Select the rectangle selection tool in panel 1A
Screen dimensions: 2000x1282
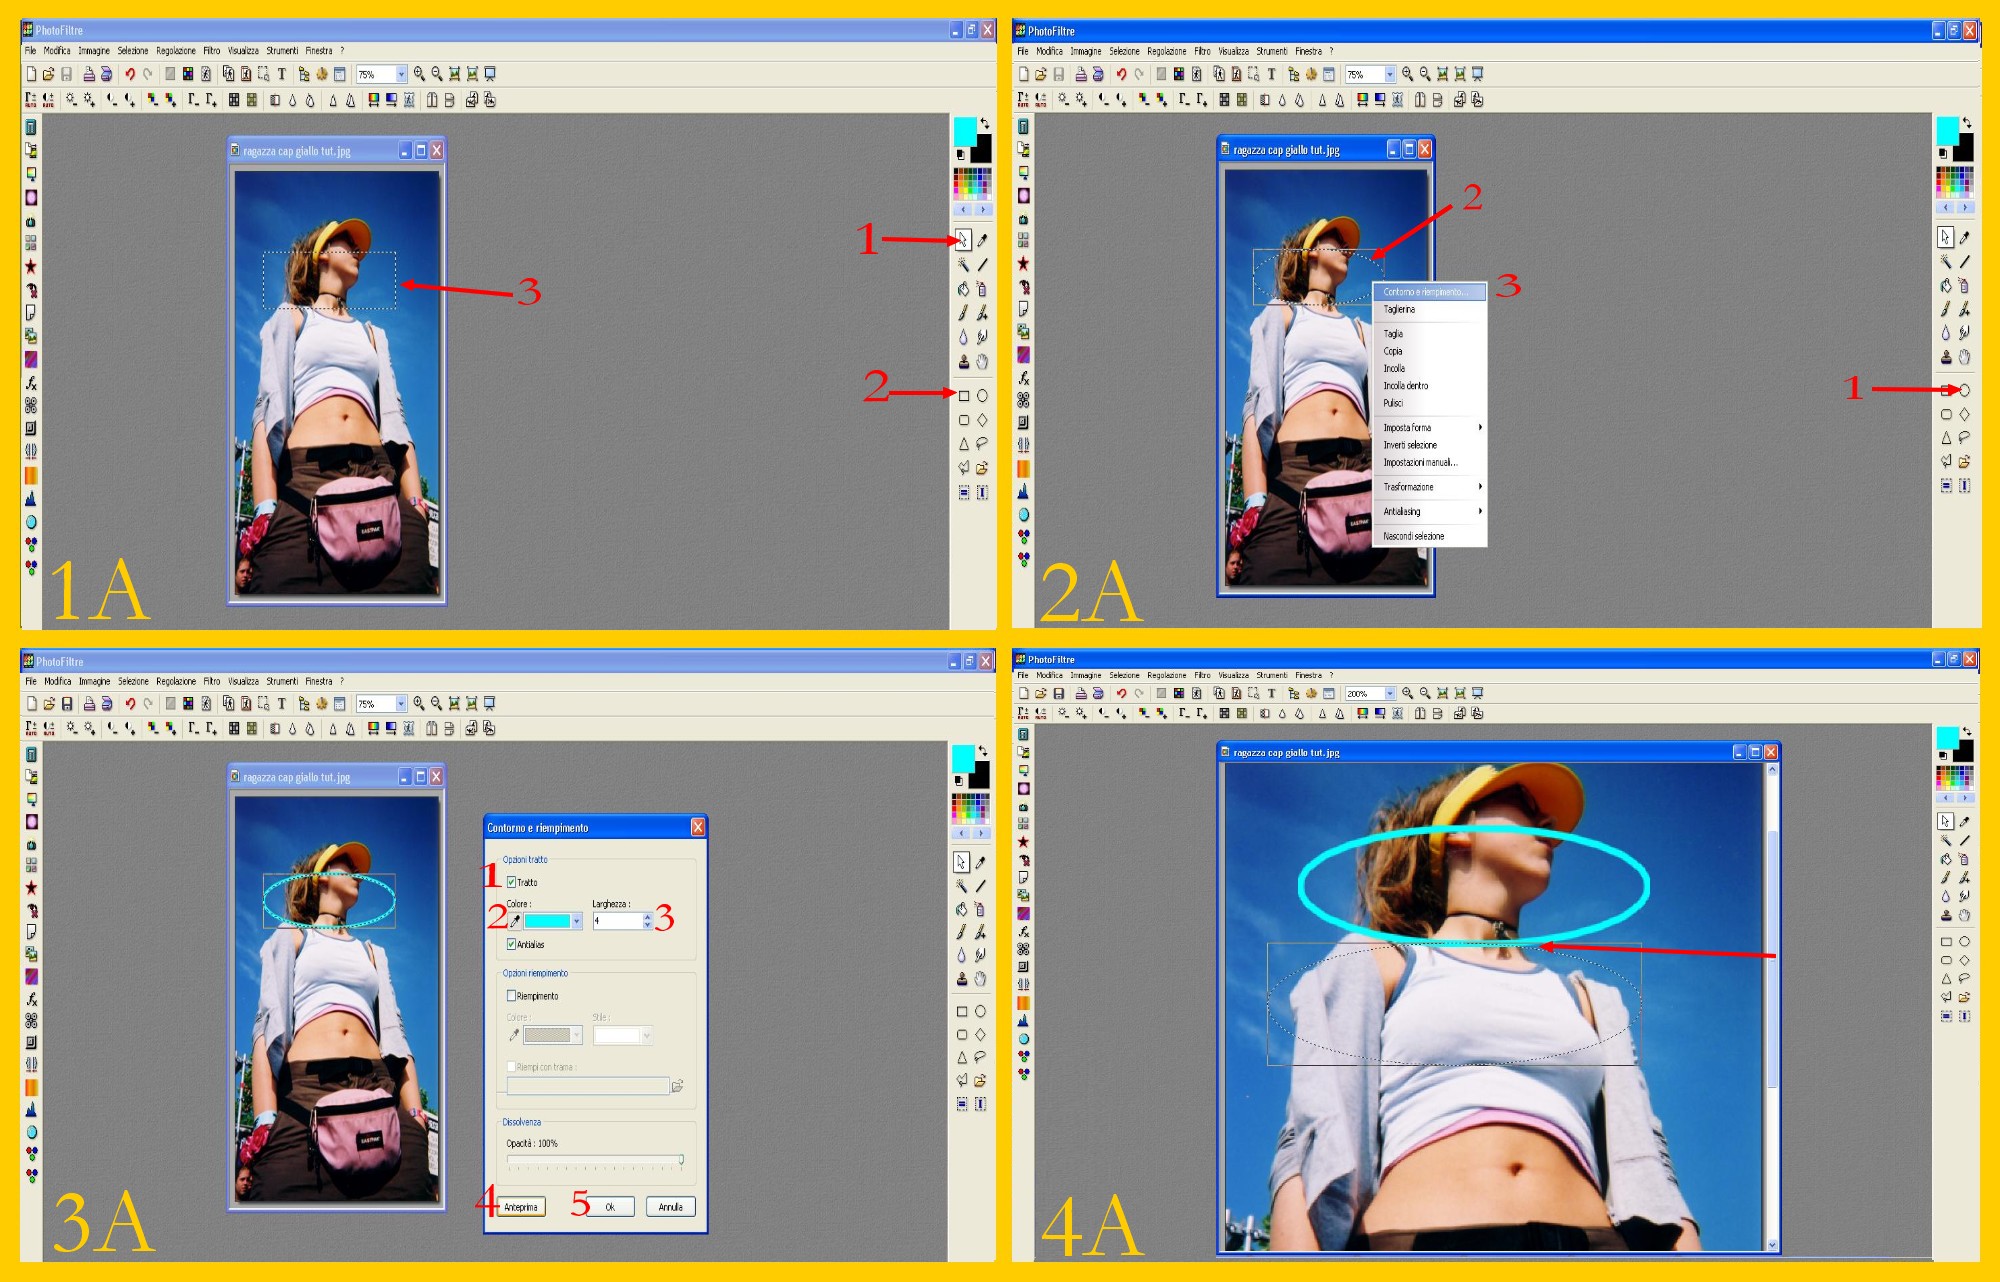964,396
